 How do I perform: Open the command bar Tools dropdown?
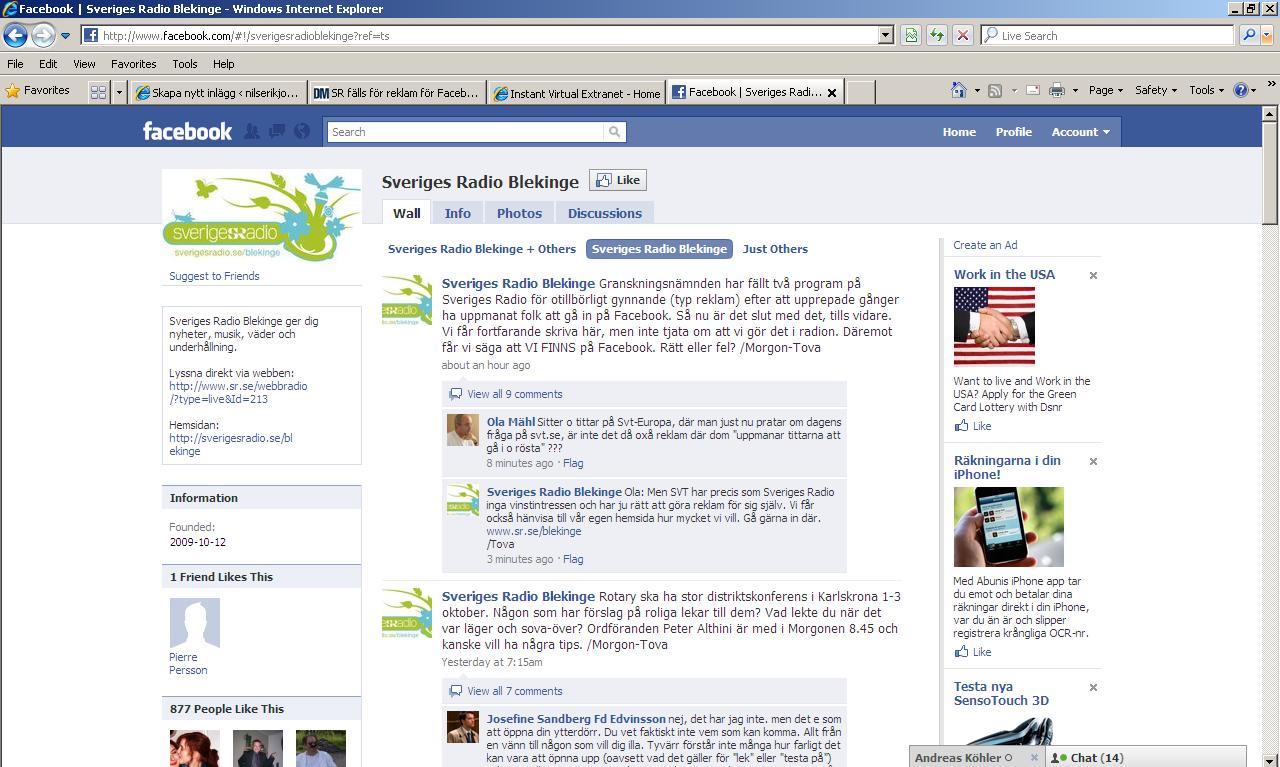pyautogui.click(x=1207, y=90)
